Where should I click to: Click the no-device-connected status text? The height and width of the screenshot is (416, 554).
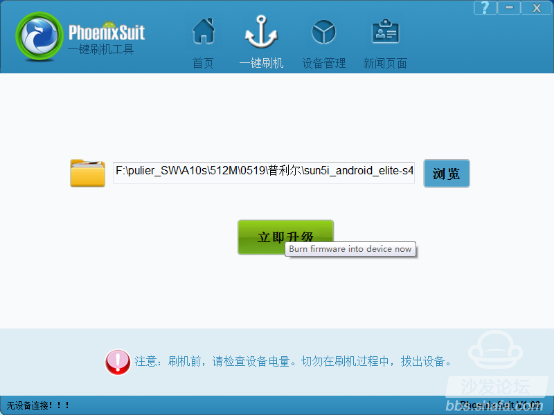point(37,405)
